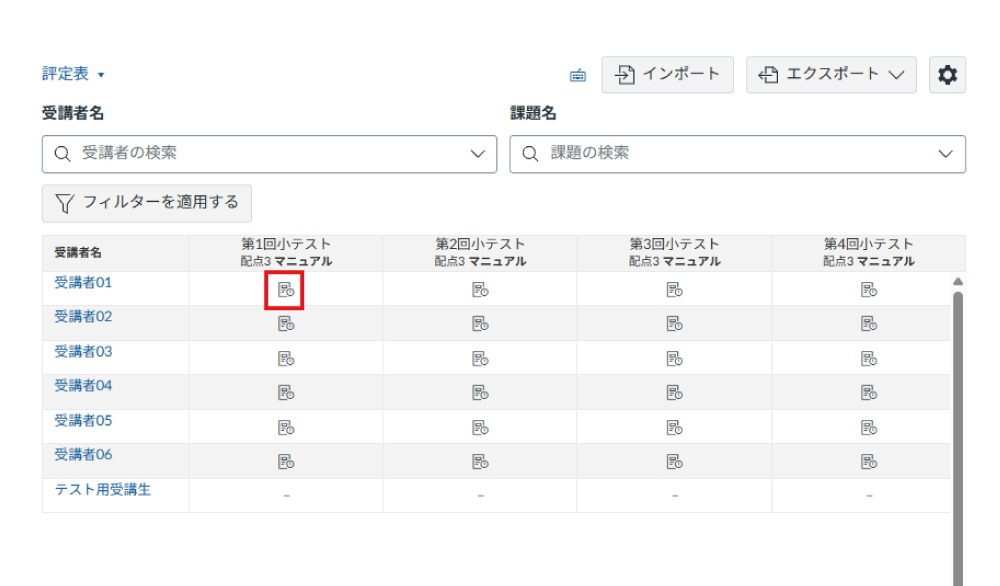The height and width of the screenshot is (586, 1000).
Task: Expand the 評定表 view menu
Action: pos(73,74)
